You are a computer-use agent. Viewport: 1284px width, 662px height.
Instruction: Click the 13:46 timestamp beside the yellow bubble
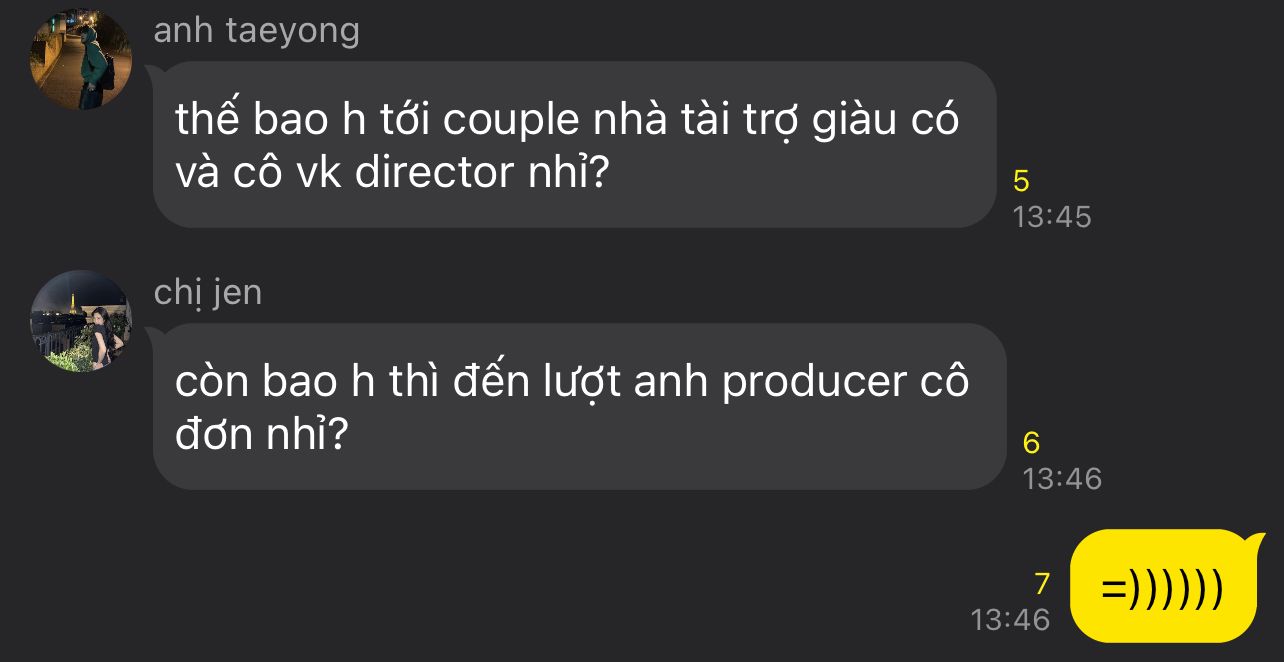[x=1010, y=620]
